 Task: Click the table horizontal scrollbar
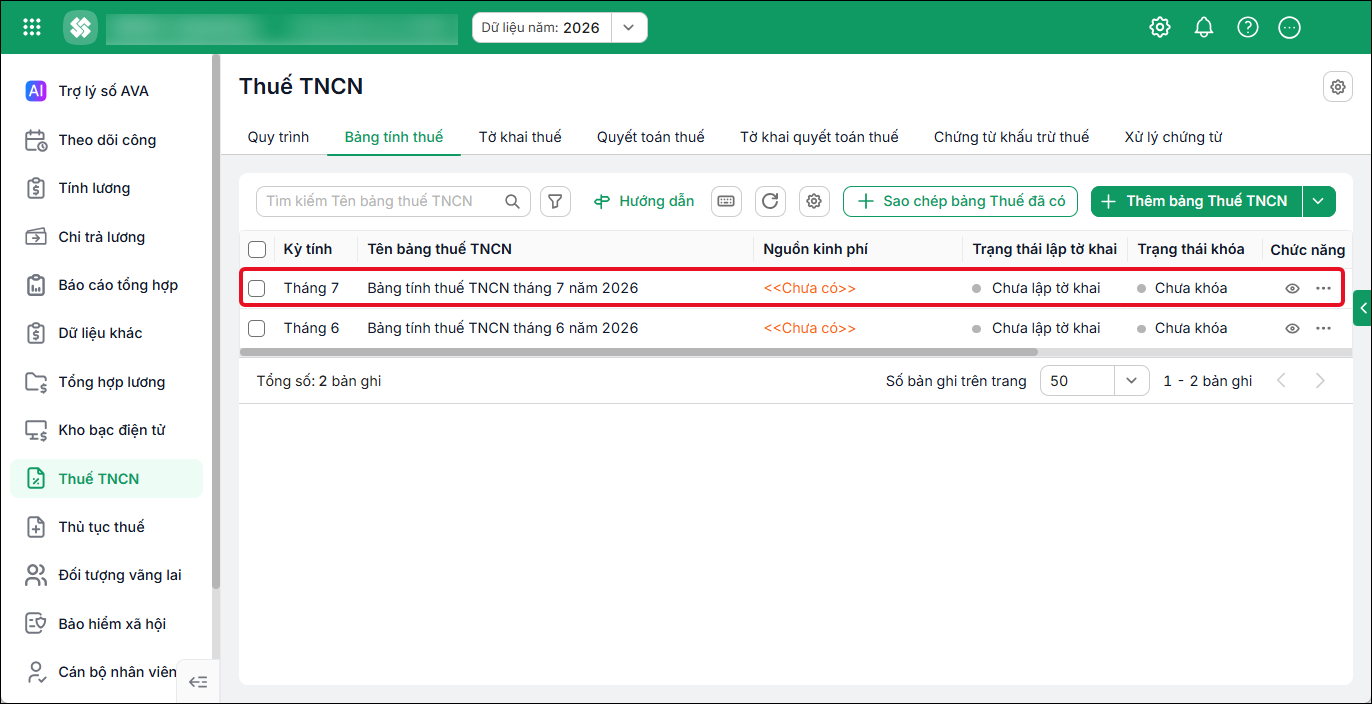coord(639,352)
